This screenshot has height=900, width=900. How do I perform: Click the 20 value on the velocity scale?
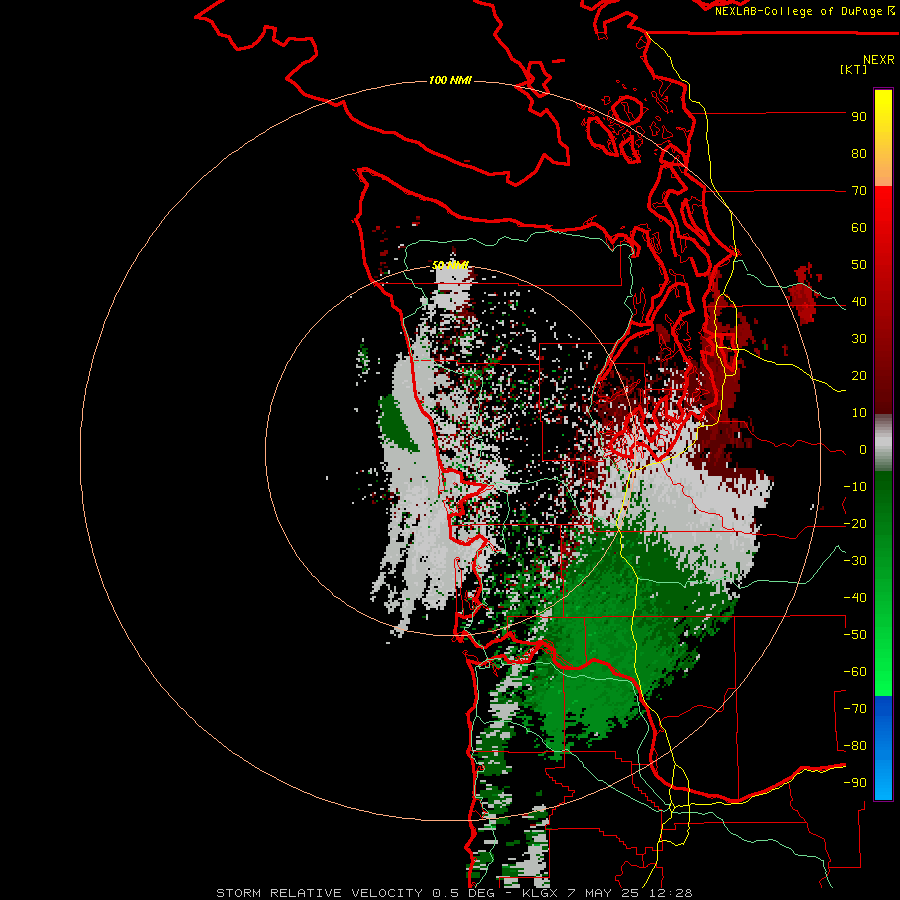point(859,376)
